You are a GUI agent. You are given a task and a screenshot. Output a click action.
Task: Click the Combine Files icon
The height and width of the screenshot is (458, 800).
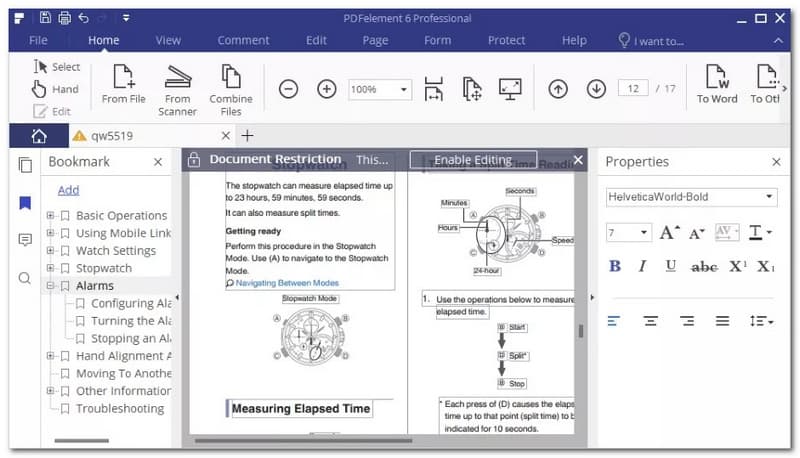(230, 78)
